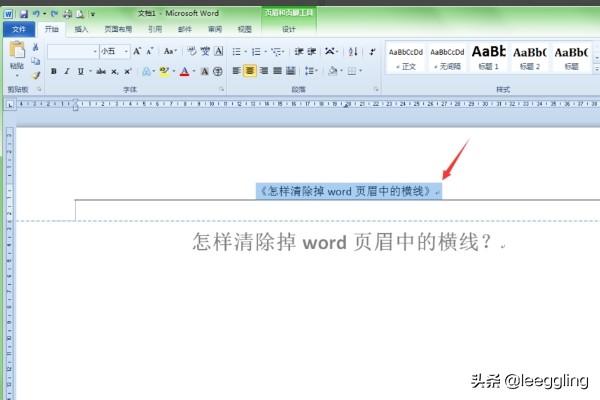This screenshot has height=400, width=600.
Task: Apply superscript formatting
Action: [x=127, y=71]
